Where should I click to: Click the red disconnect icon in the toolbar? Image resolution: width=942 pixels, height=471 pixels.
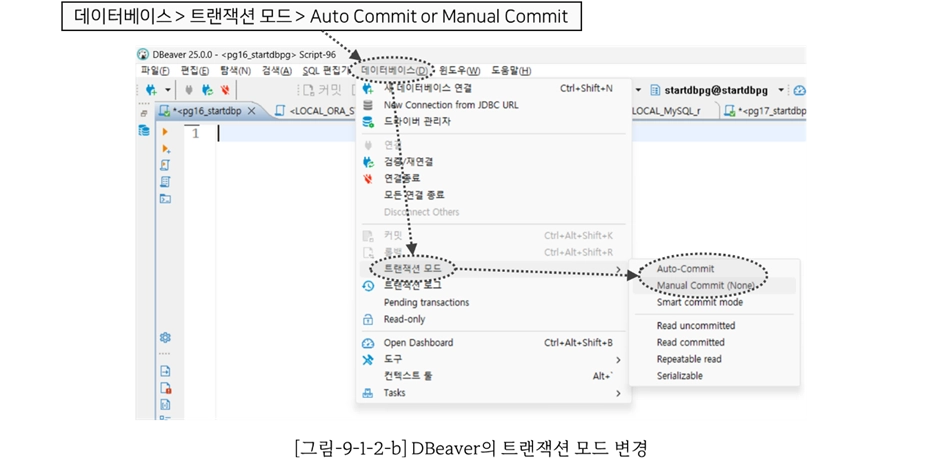[225, 90]
